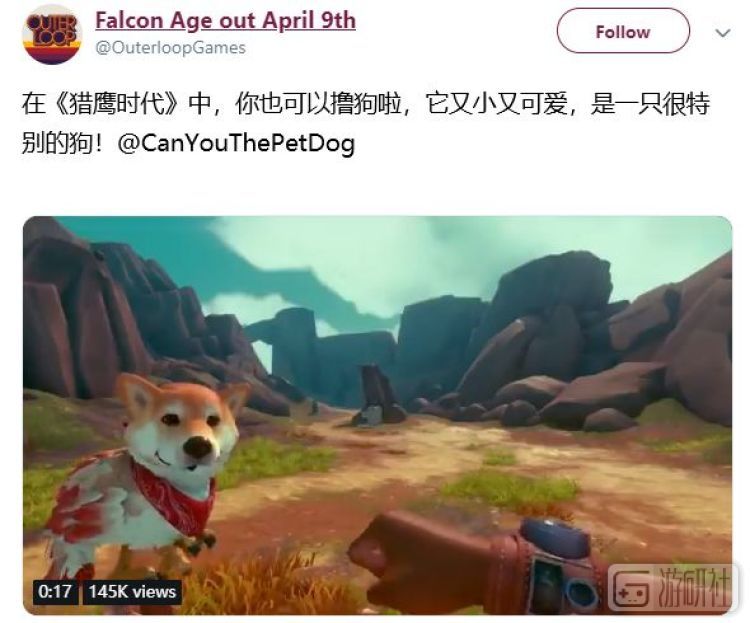Image resolution: width=750 pixels, height=623 pixels.
Task: Open the 'Falcon Age out April 9th' profile name
Action: click(225, 21)
